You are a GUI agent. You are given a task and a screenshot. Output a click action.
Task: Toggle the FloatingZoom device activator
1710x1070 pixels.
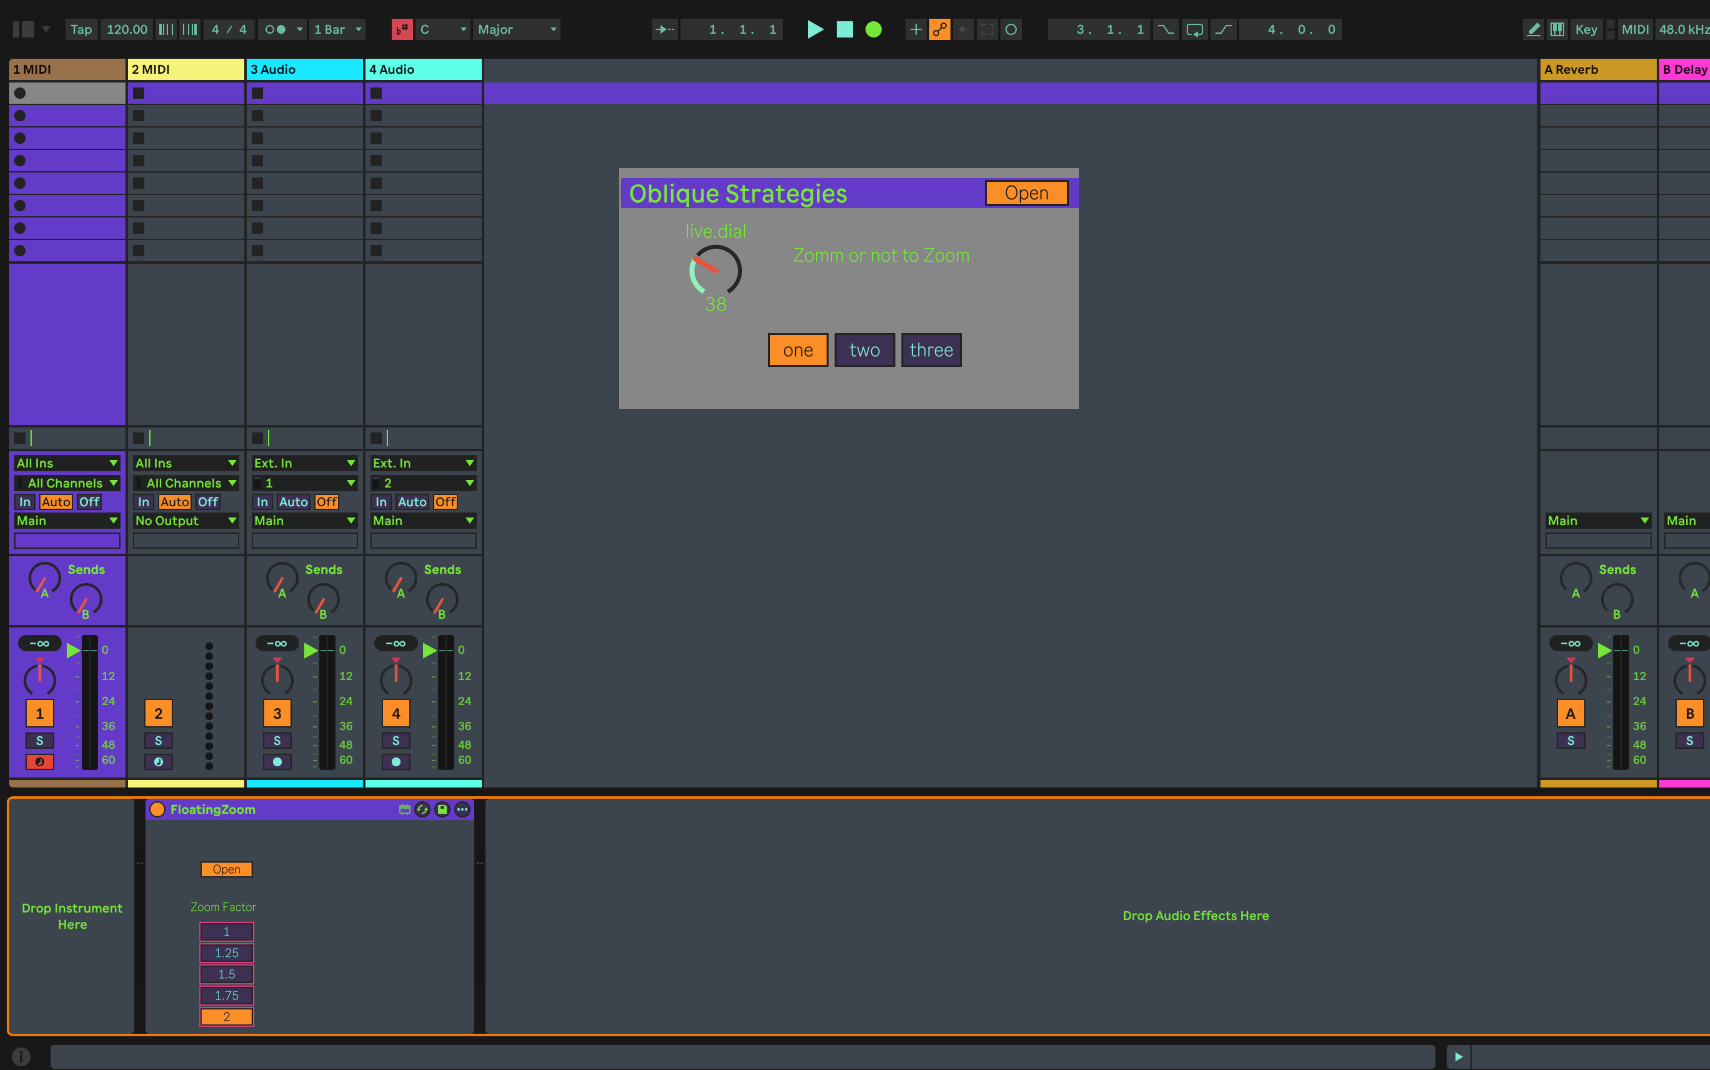click(x=158, y=810)
